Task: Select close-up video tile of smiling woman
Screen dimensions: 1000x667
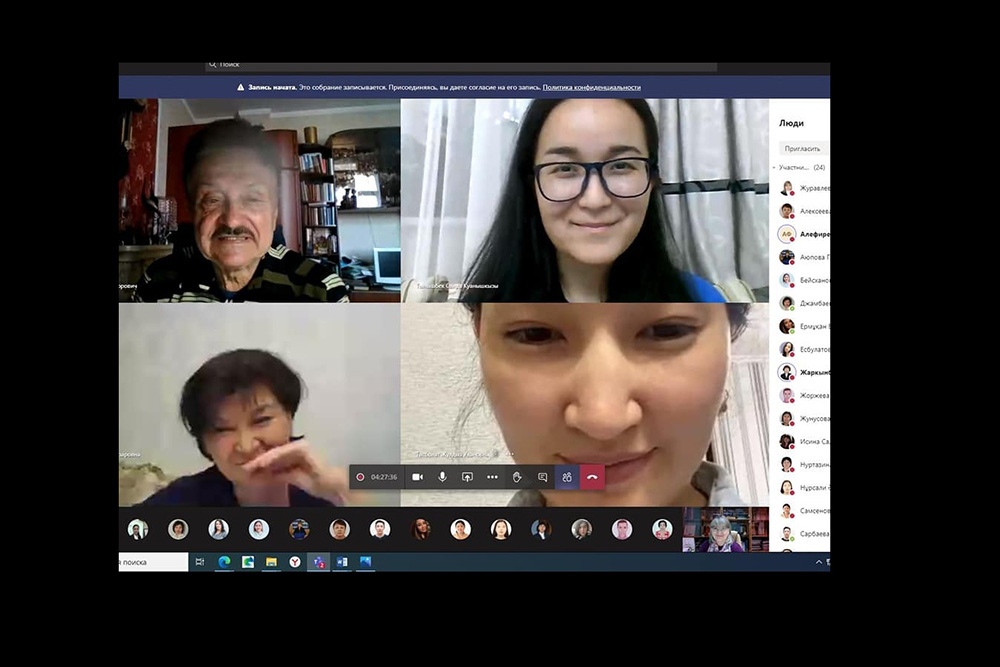Action: tap(585, 405)
